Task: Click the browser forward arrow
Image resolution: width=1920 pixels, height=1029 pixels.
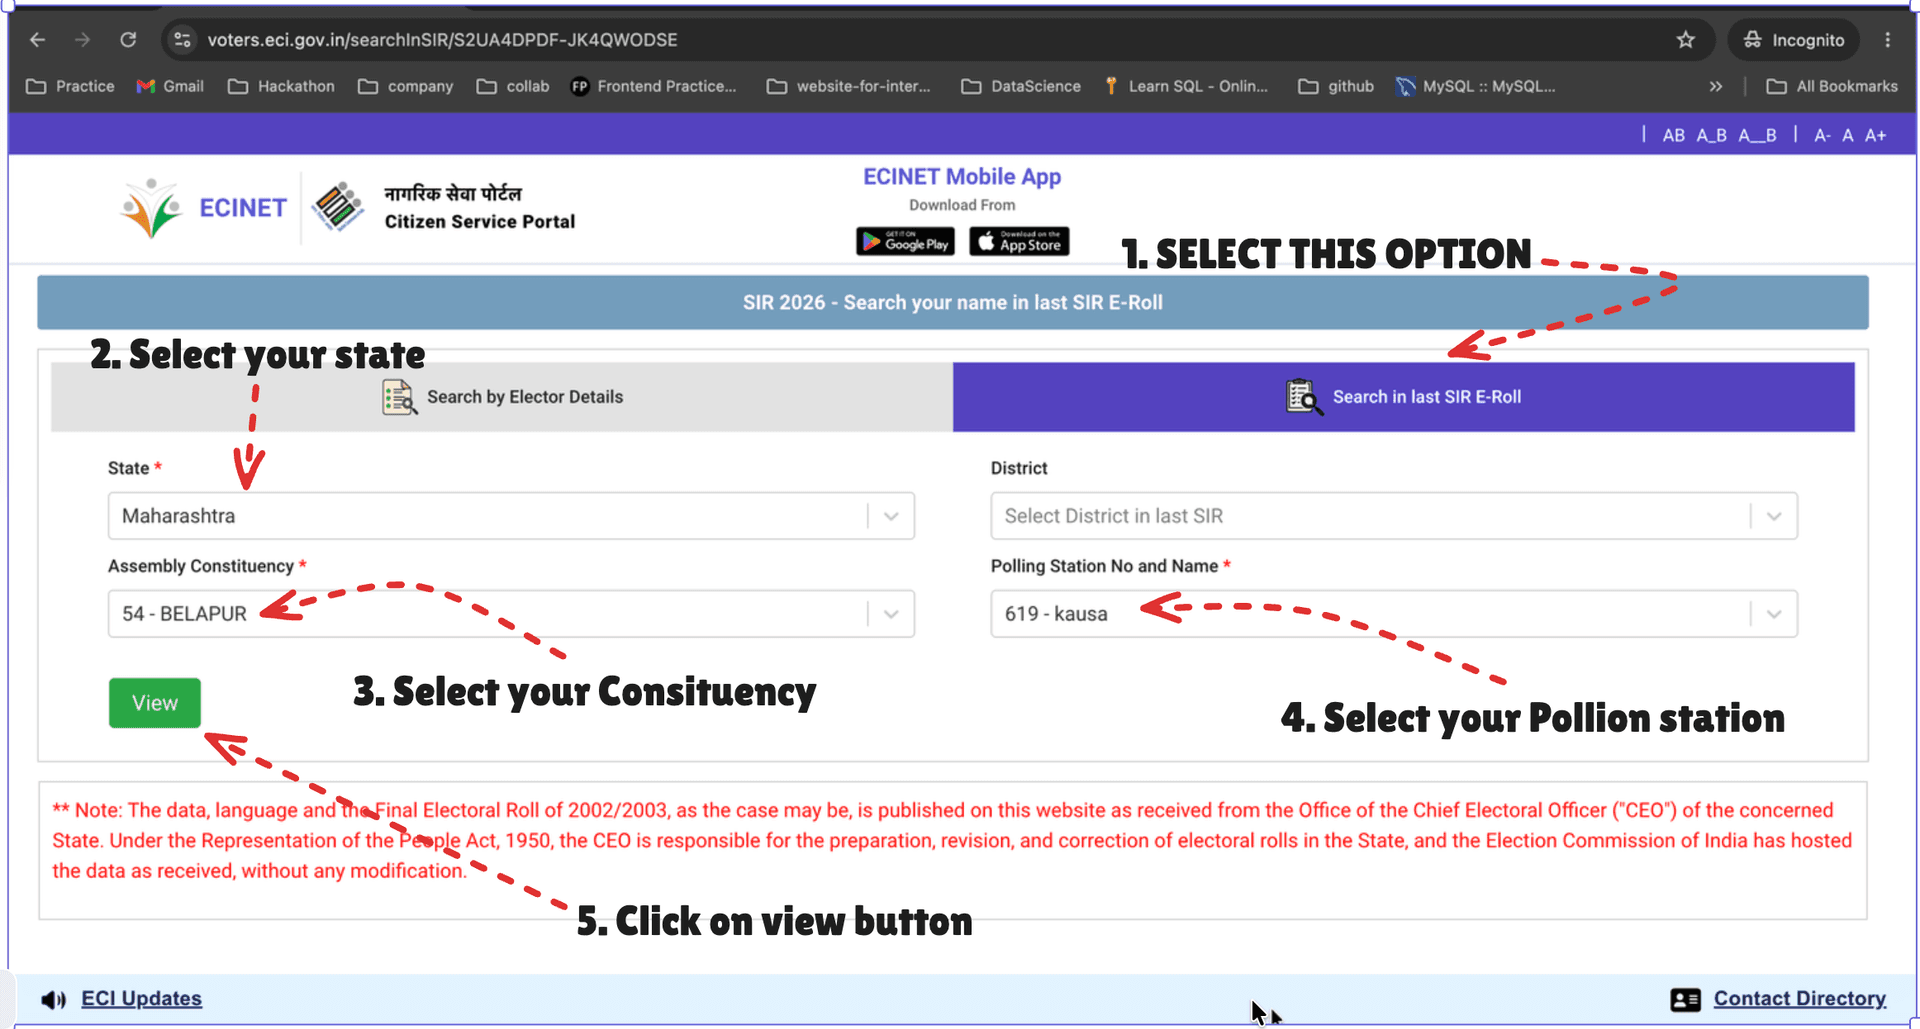Action: 83,40
